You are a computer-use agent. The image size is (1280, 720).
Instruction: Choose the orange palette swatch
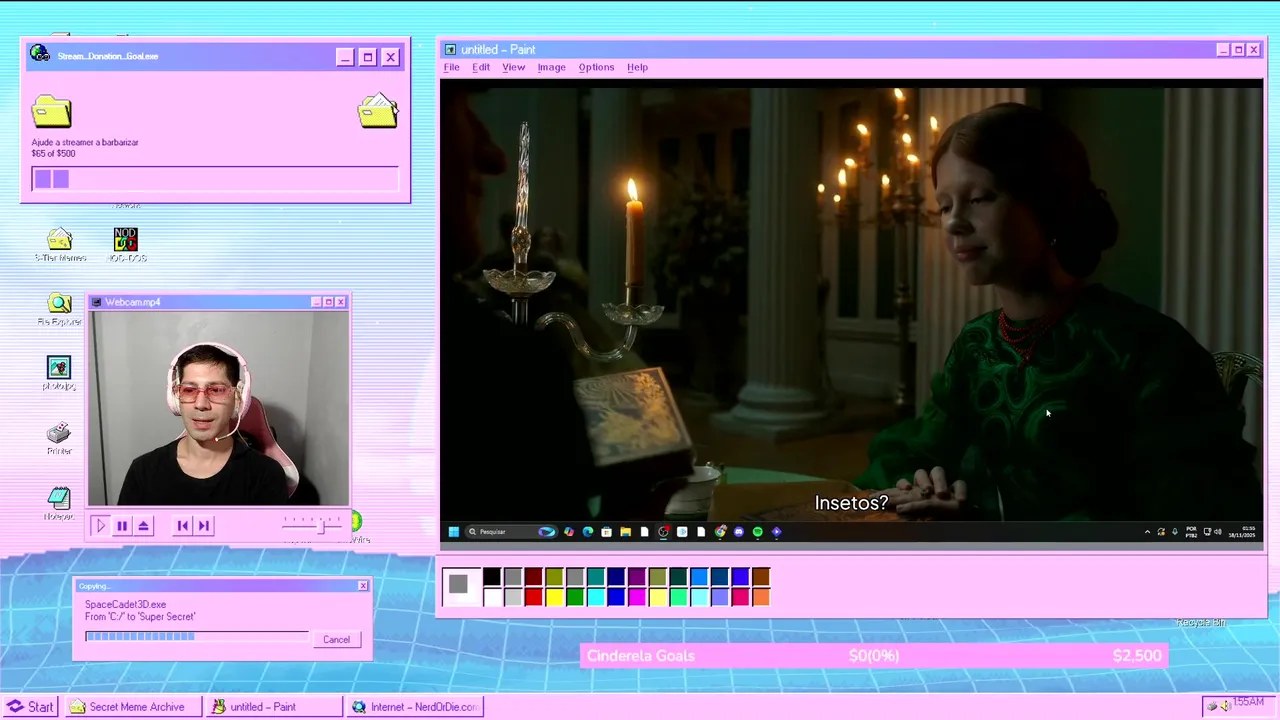761,597
